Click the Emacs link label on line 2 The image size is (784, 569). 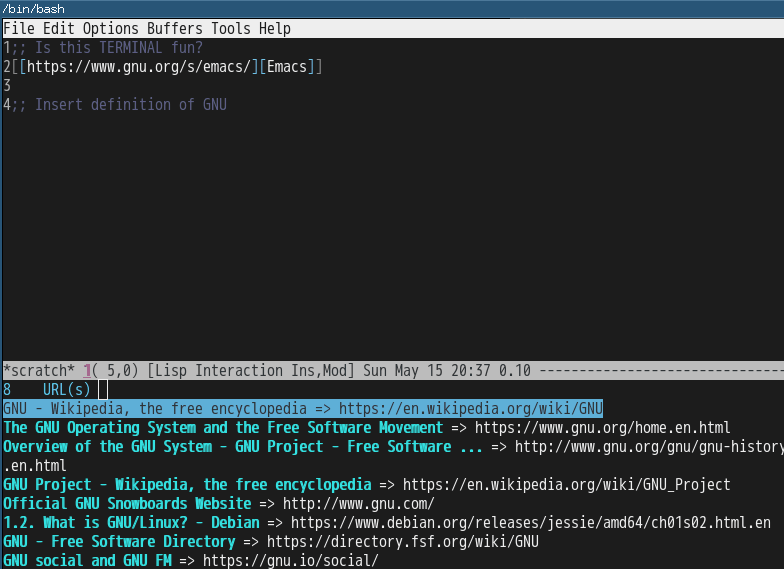286,66
